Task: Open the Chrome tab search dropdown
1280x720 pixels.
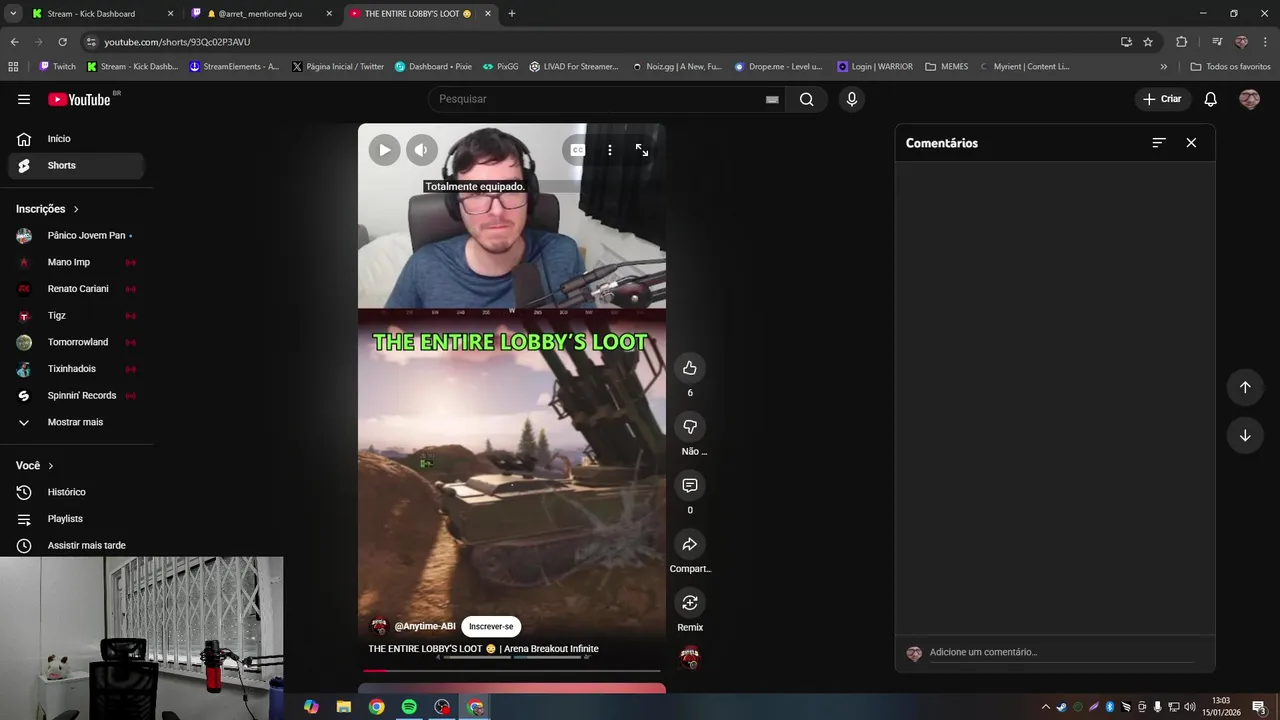Action: pyautogui.click(x=13, y=14)
